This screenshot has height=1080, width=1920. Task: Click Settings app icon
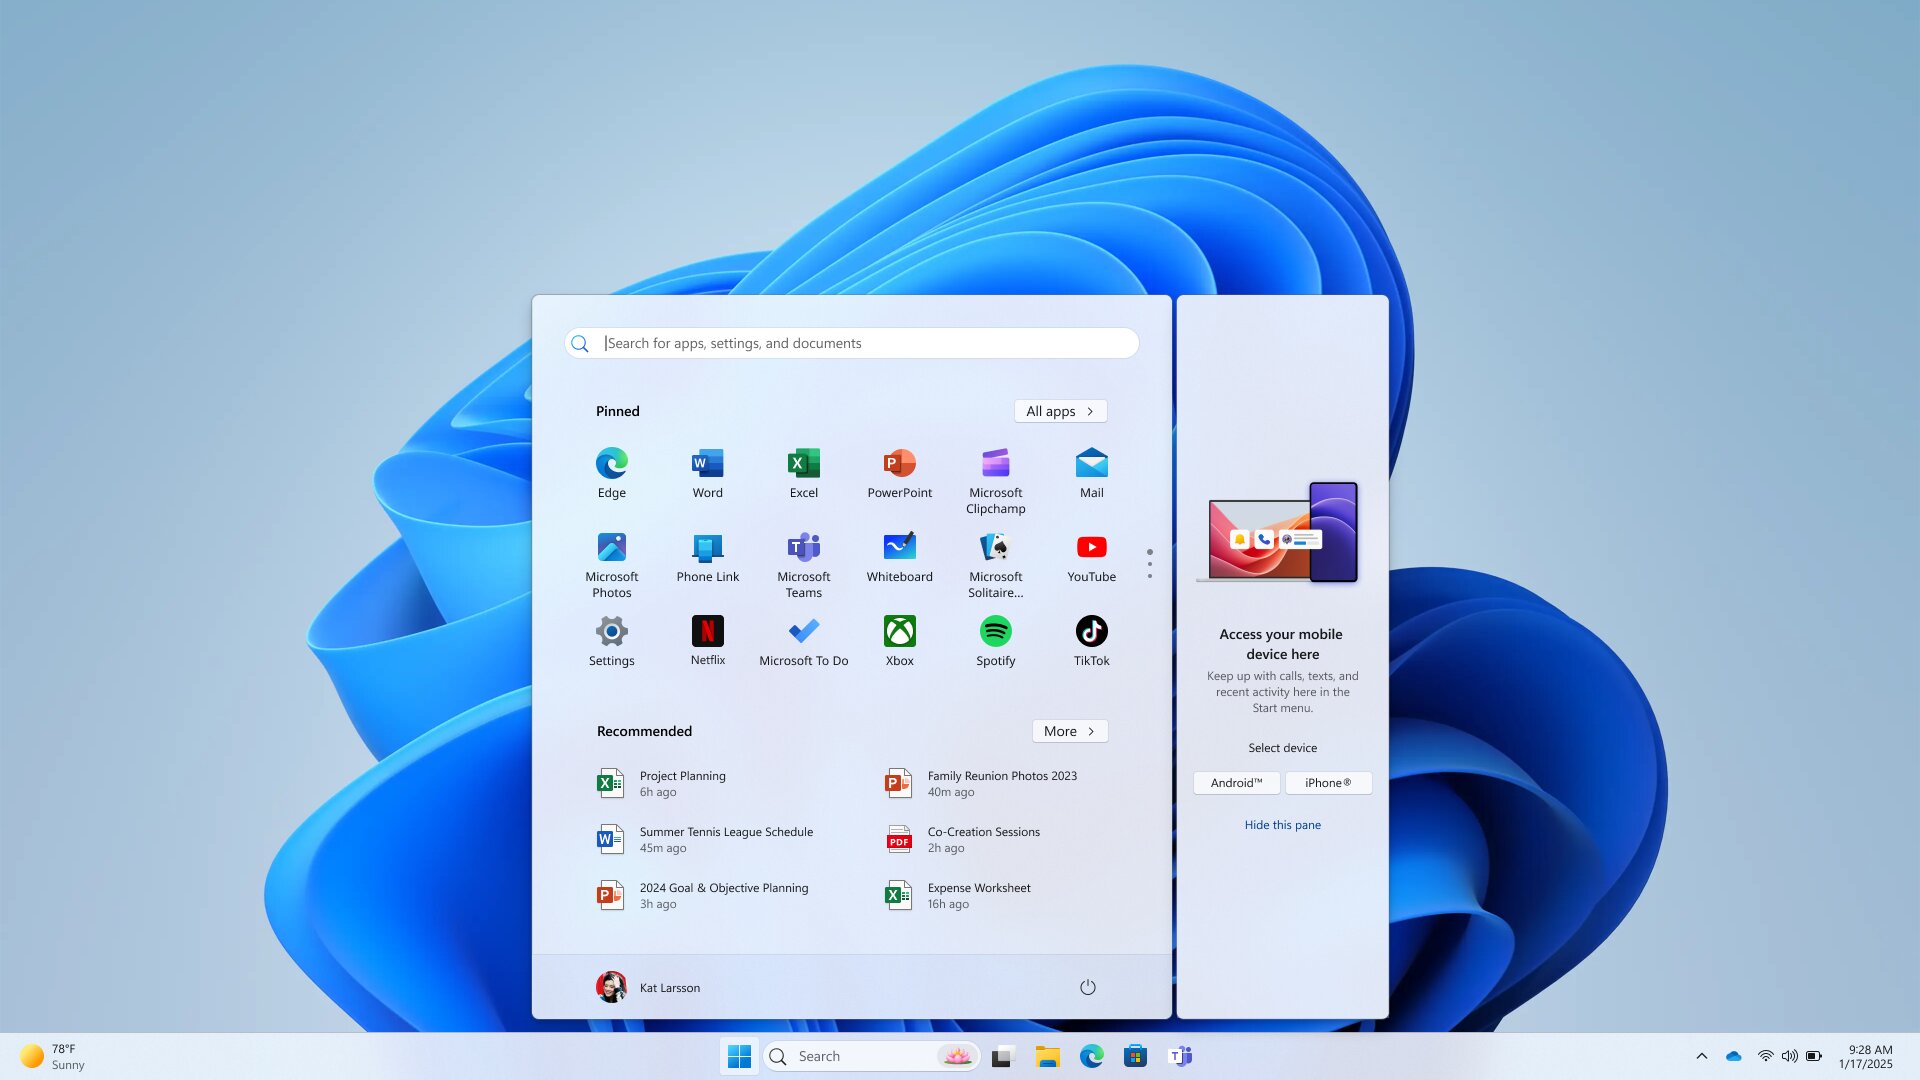pos(611,630)
